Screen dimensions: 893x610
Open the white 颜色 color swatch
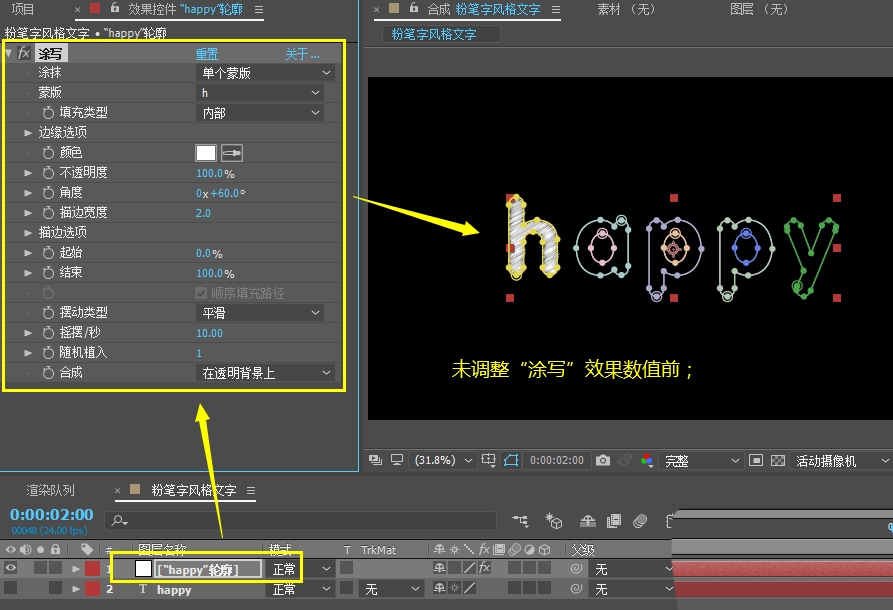click(x=205, y=152)
